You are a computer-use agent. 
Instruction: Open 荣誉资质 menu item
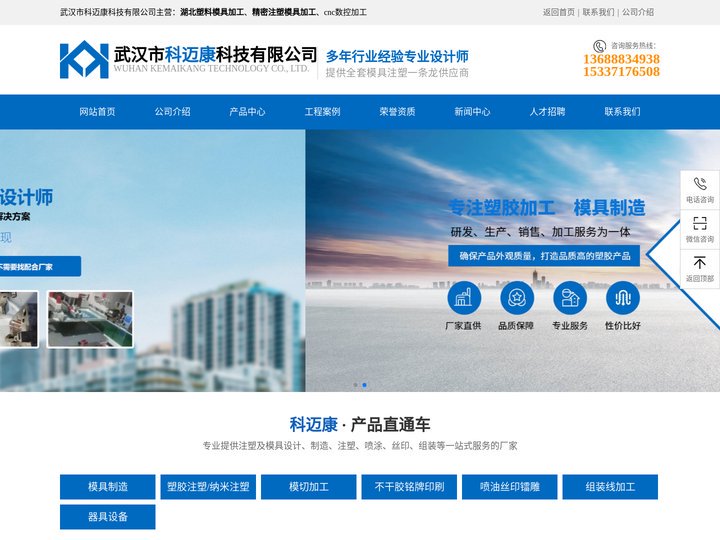(x=397, y=112)
